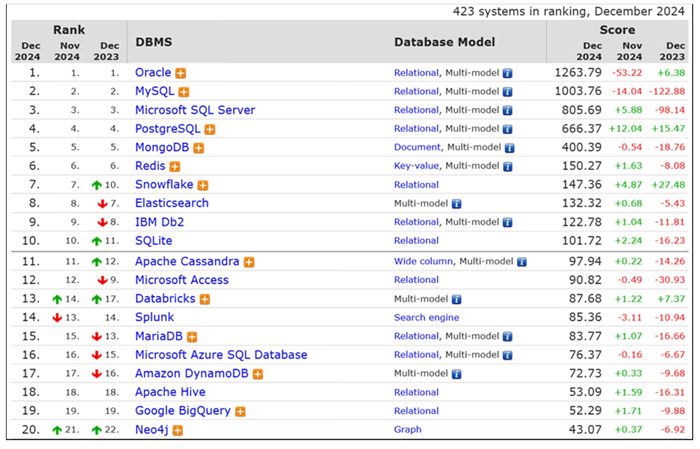Click the plus icon beside Amazon DynamoDB
The image size is (700, 449).
point(258,374)
